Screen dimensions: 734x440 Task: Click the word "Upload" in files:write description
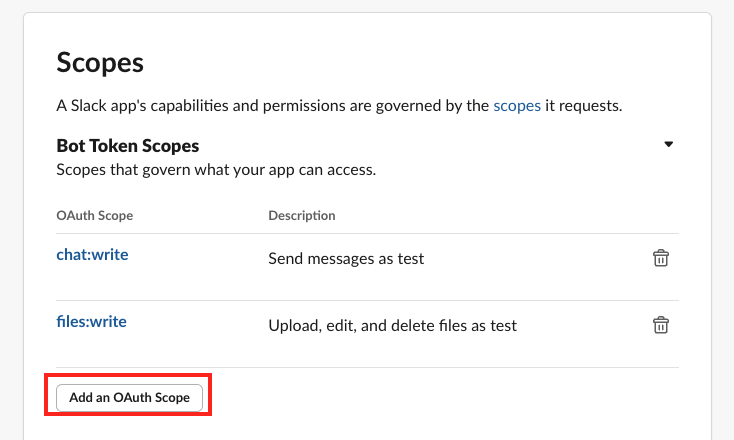pyautogui.click(x=292, y=325)
